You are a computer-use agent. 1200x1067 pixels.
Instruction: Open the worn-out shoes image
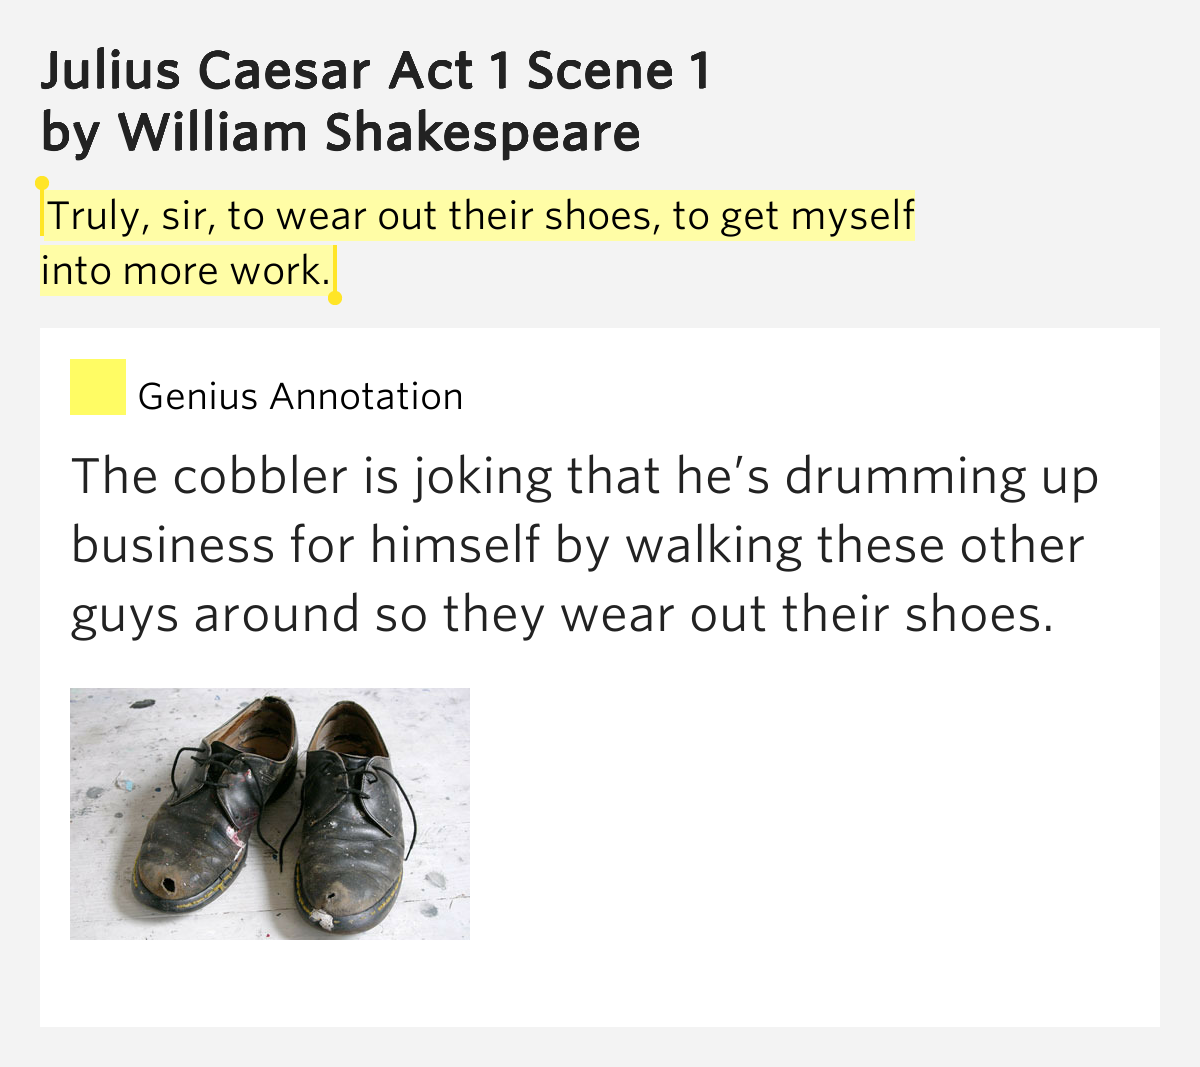pyautogui.click(x=270, y=813)
